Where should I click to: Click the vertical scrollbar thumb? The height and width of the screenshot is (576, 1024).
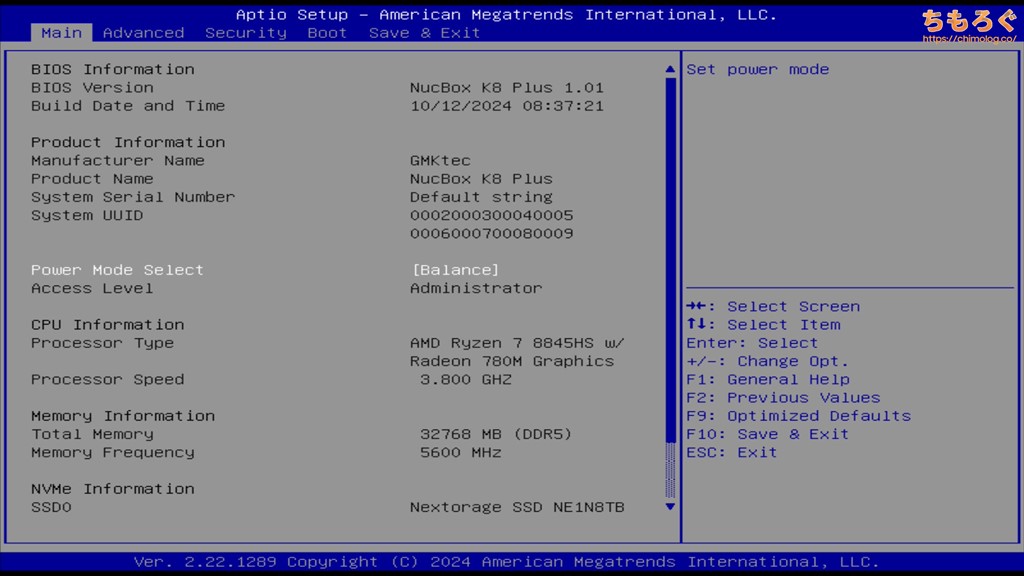coord(670,259)
